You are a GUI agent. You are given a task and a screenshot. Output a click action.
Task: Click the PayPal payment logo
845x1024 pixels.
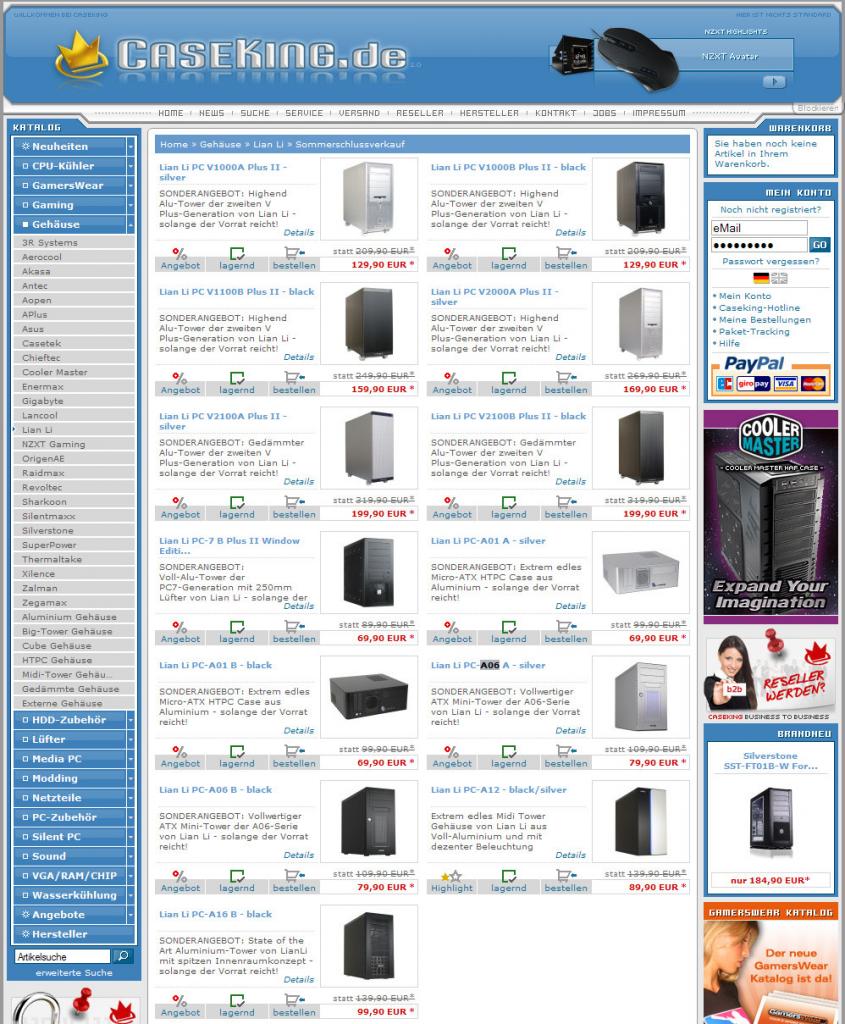(x=754, y=363)
